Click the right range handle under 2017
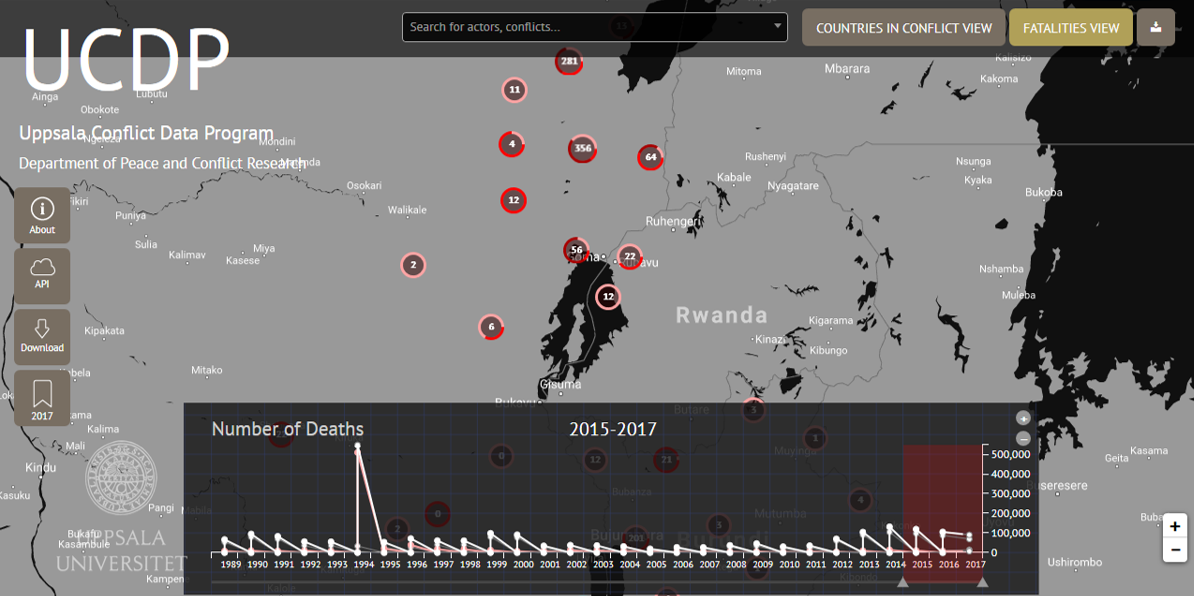 click(982, 582)
